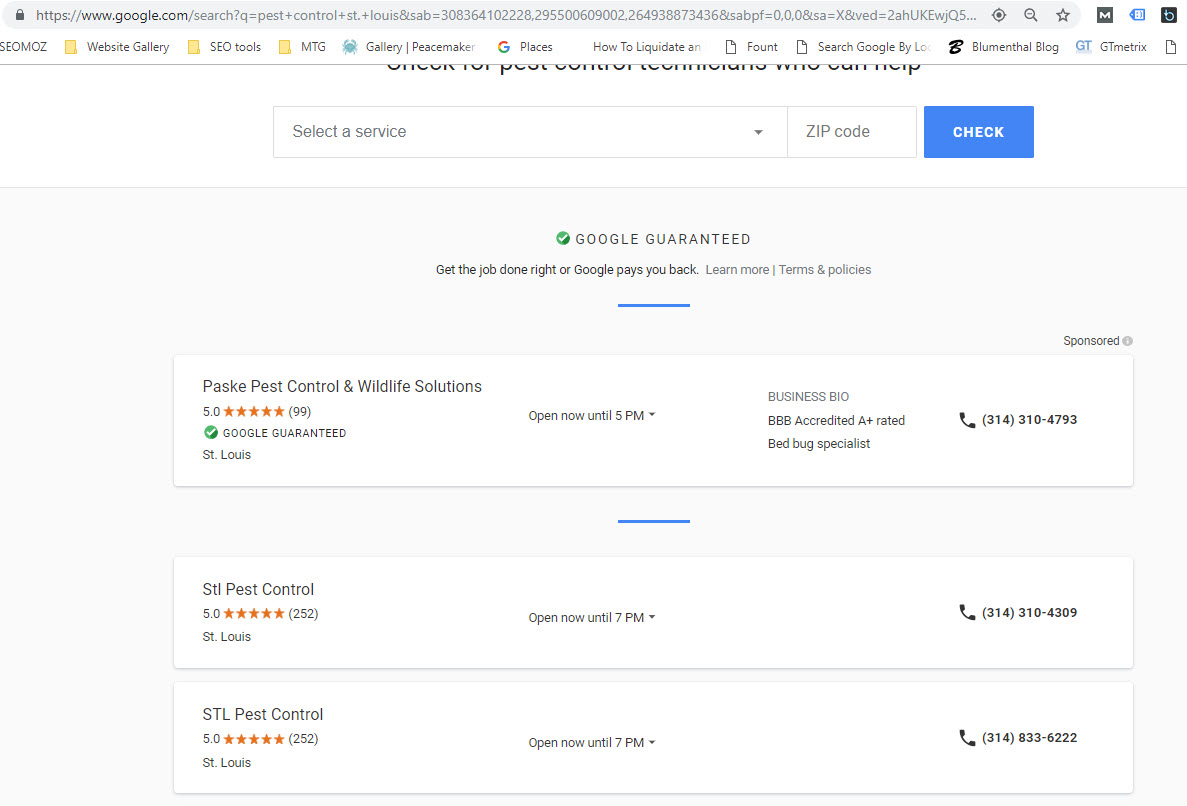
Task: Open the Search Google By Loc bookmark
Action: (x=863, y=47)
